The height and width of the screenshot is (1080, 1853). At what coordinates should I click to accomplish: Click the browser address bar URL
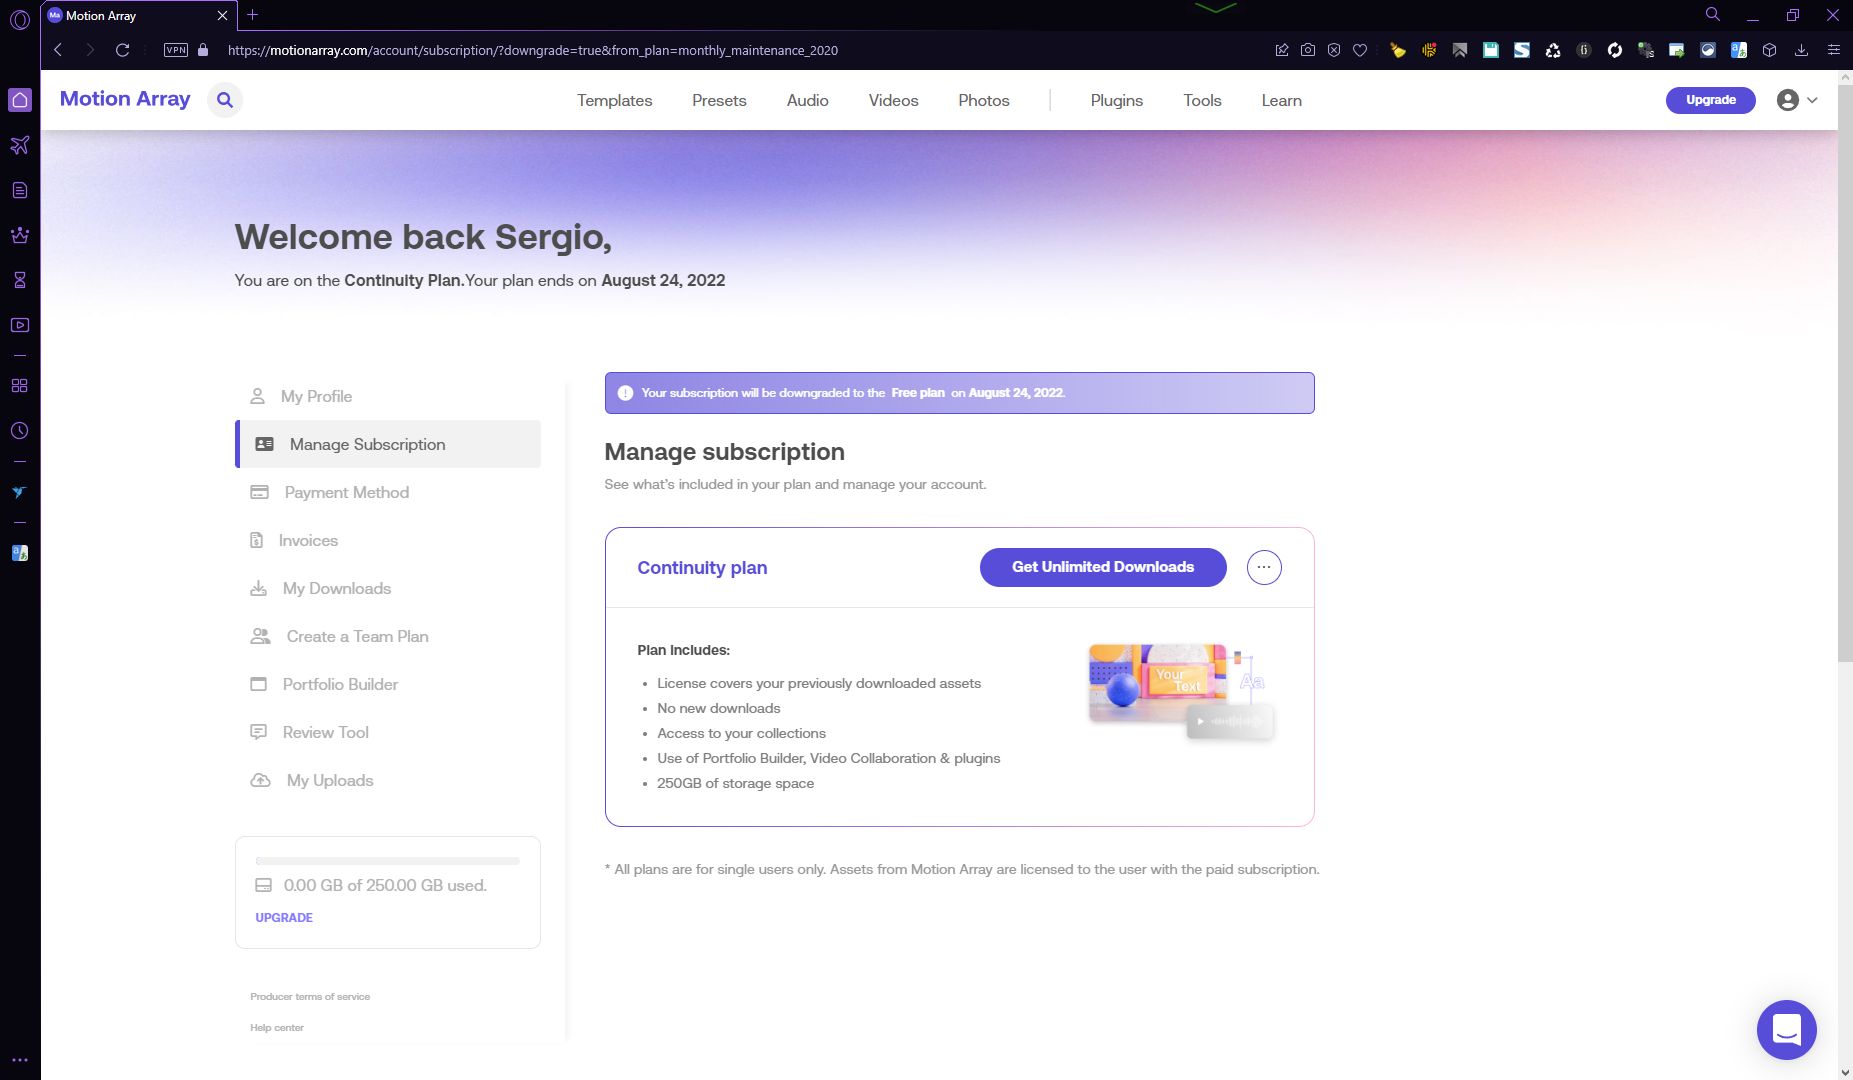[533, 50]
